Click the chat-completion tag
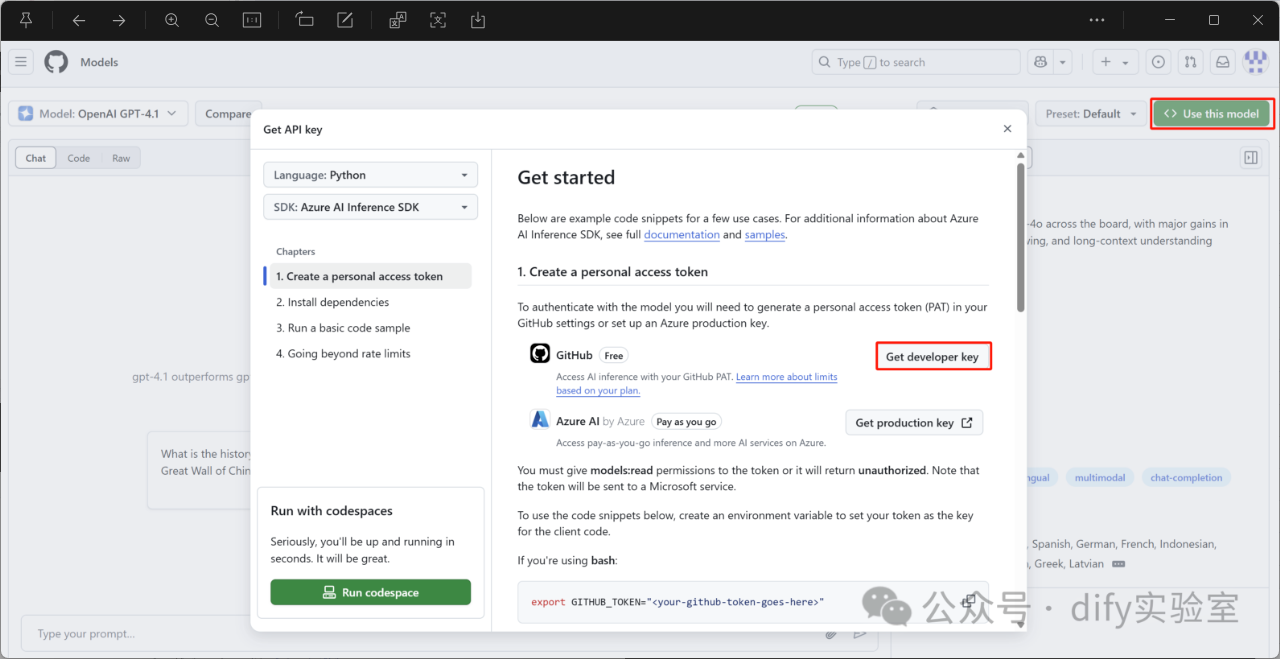 [x=1186, y=478]
